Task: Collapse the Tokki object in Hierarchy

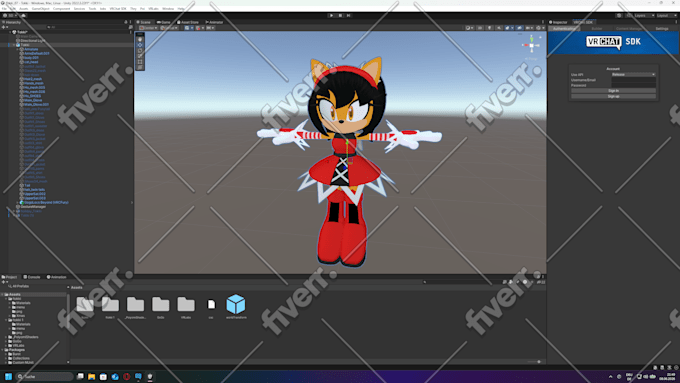Action: (13, 45)
